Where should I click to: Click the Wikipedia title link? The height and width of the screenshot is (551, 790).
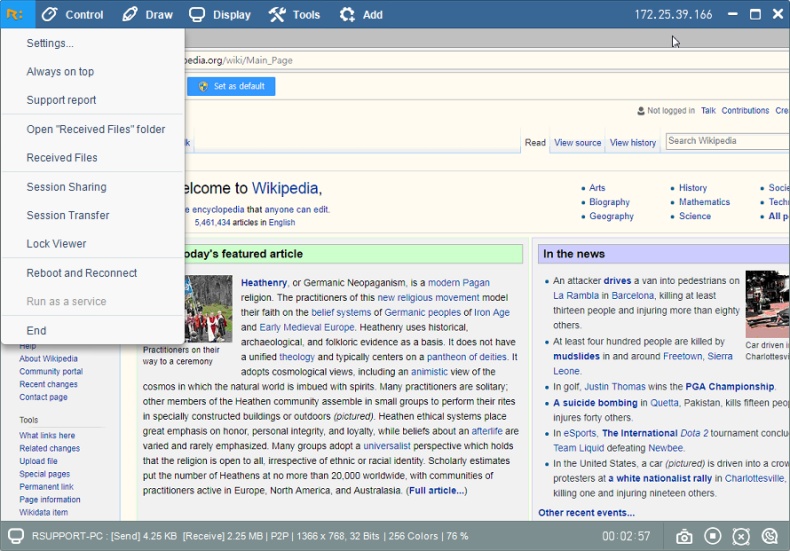tap(285, 188)
